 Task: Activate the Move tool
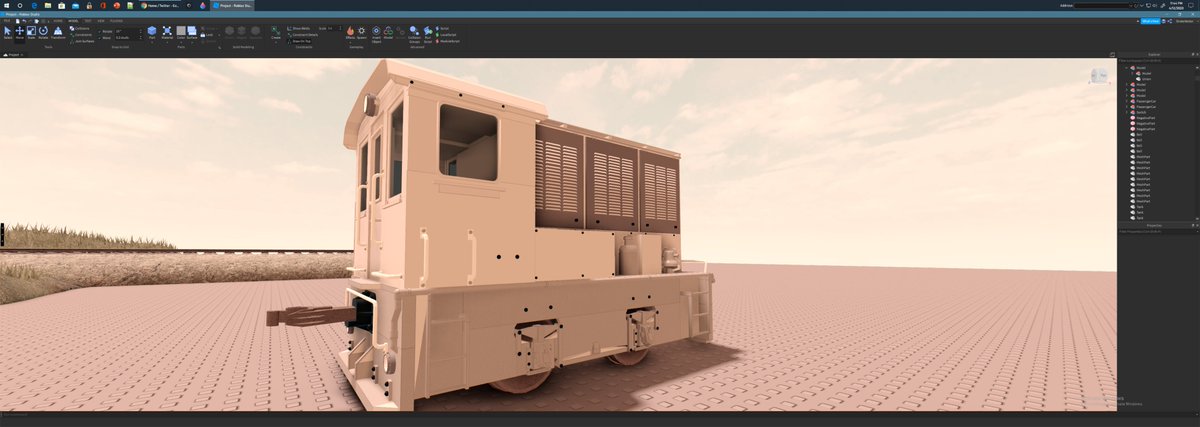coord(19,33)
